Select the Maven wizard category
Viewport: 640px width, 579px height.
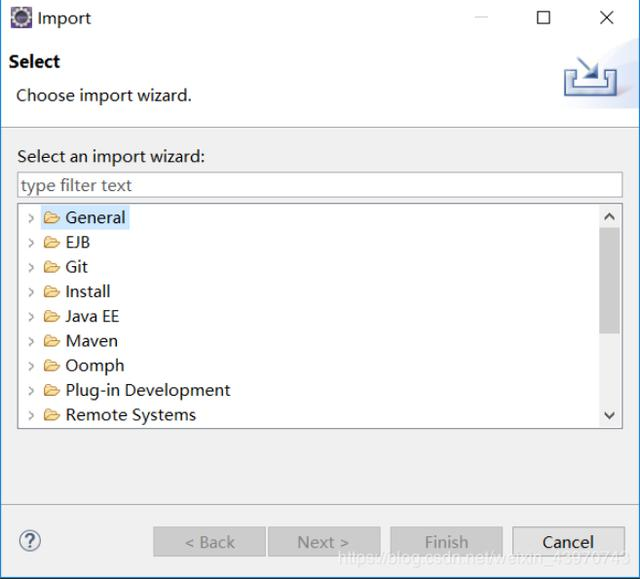[x=92, y=341]
